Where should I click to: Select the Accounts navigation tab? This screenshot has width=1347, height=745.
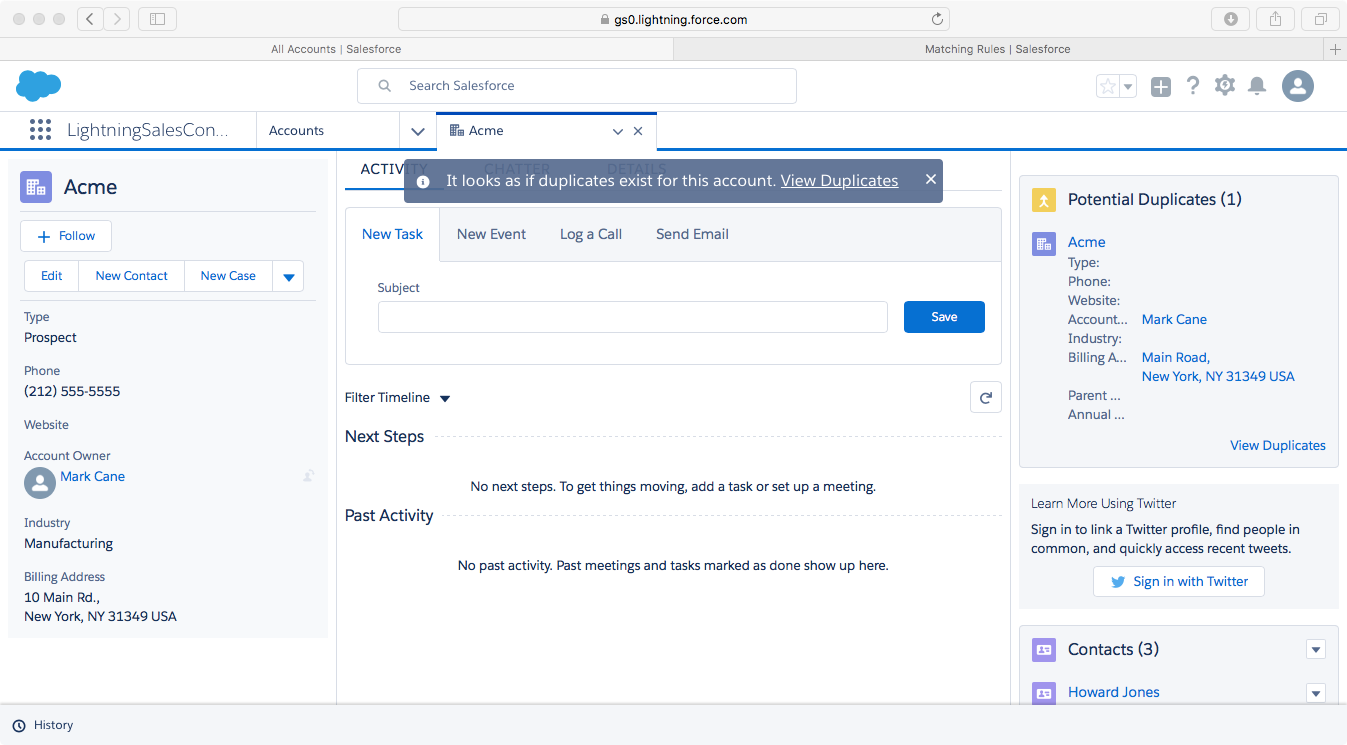tap(297, 131)
